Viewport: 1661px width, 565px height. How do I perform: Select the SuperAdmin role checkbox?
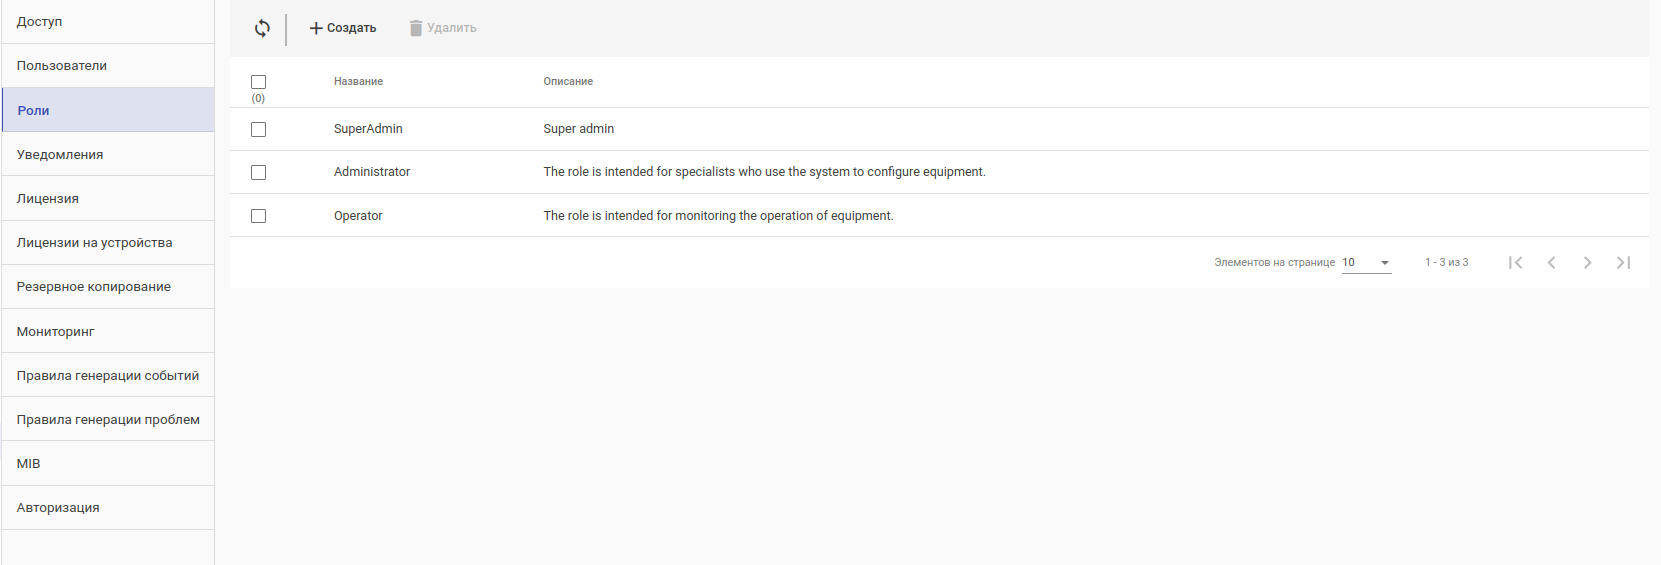pos(258,129)
